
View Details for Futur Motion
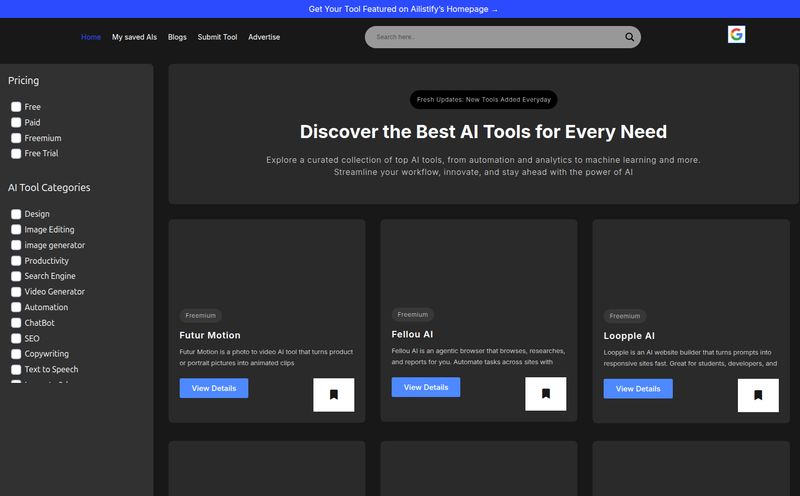pos(214,388)
